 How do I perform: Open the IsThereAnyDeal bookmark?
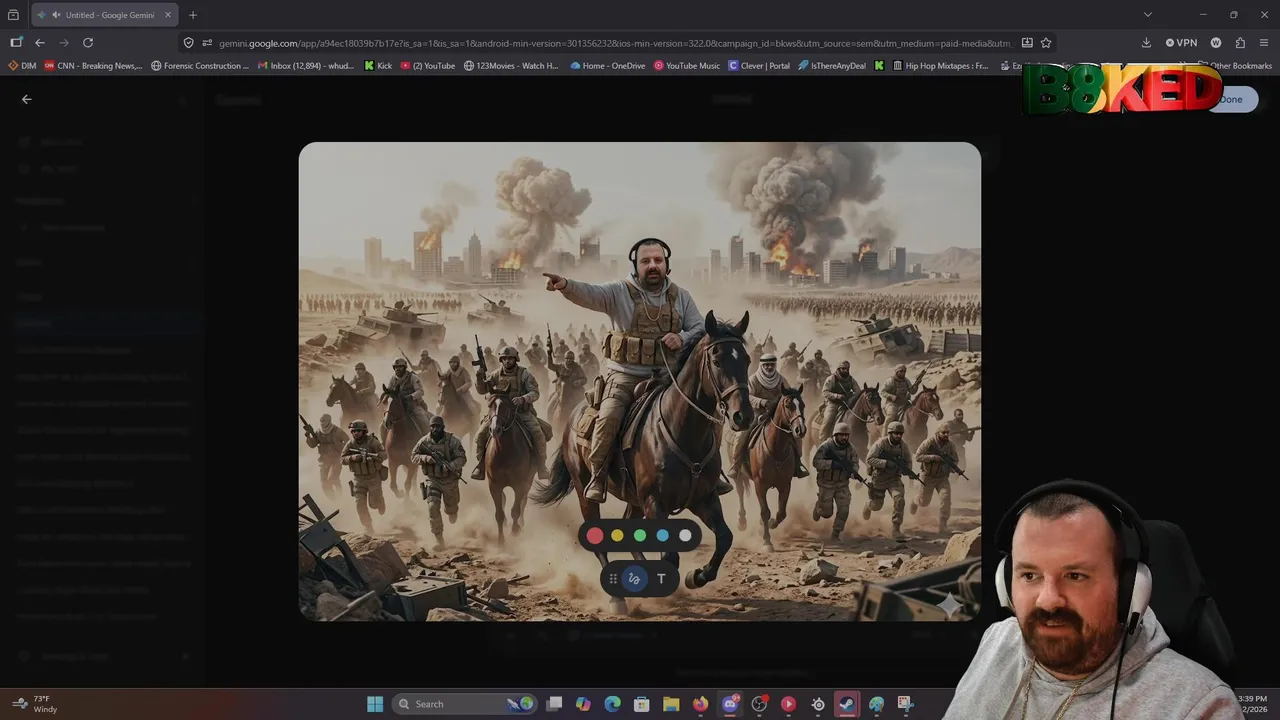(833, 66)
